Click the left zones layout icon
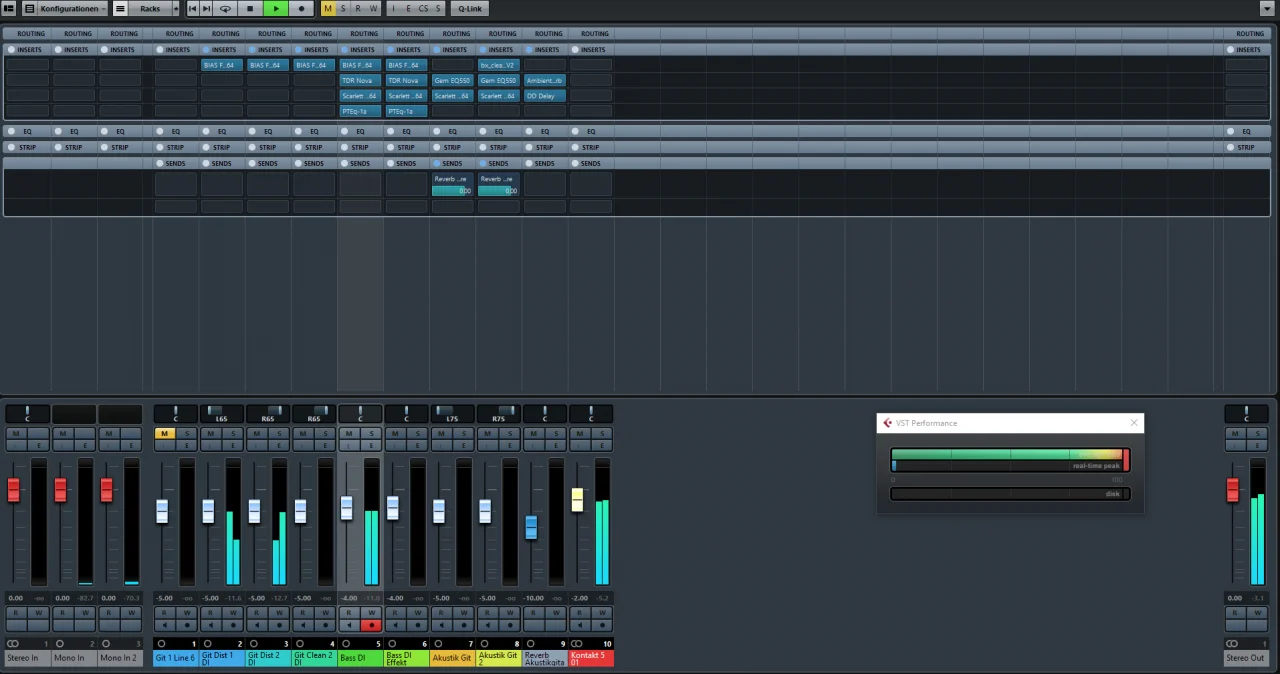Screen dimensions: 1280x674 [9, 9]
